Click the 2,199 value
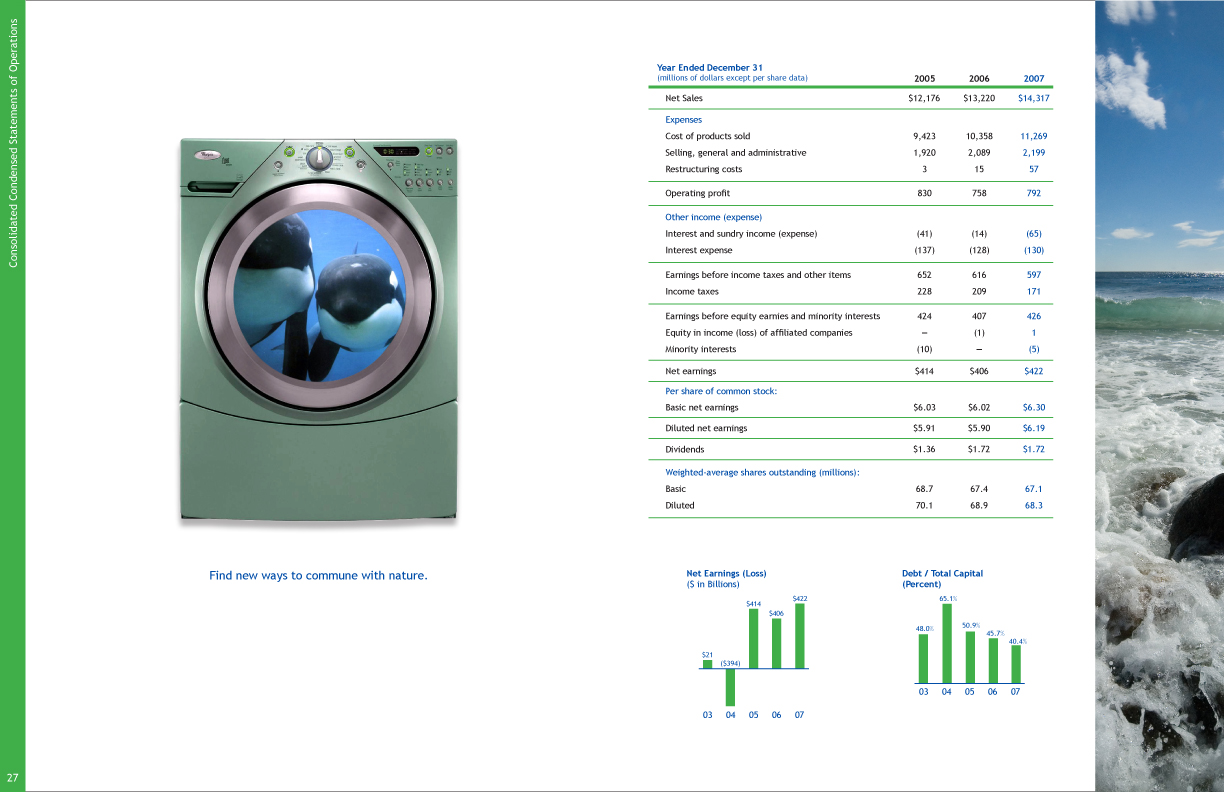 click(x=1033, y=153)
